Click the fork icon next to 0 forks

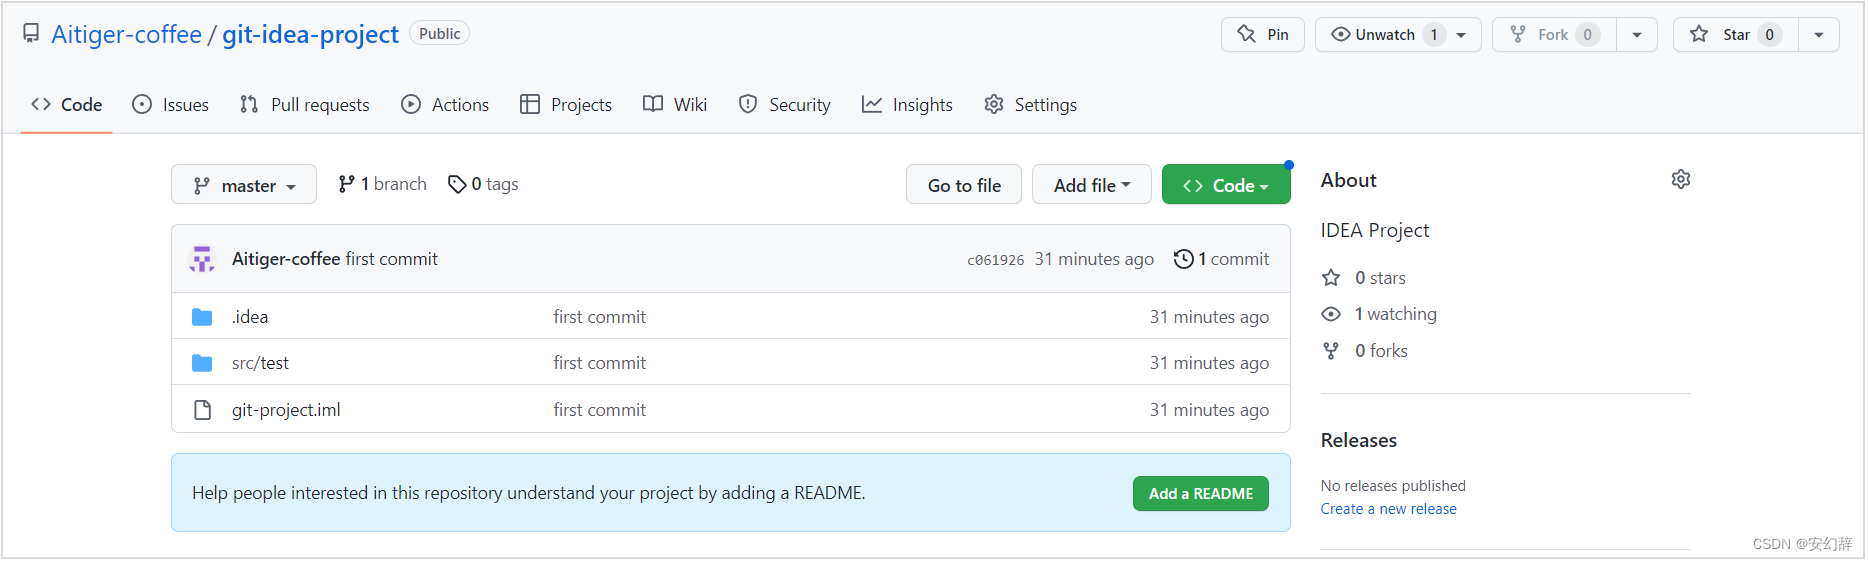click(x=1331, y=351)
